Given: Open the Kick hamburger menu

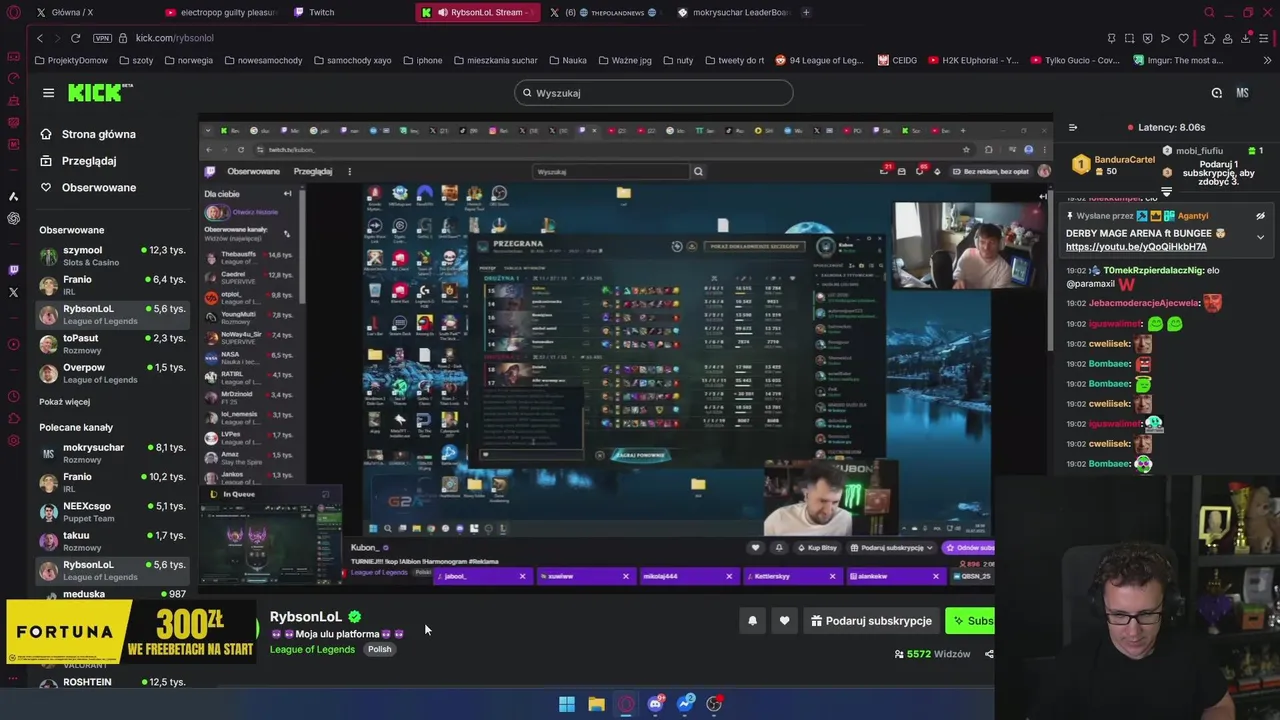Looking at the screenshot, I should pyautogui.click(x=48, y=93).
